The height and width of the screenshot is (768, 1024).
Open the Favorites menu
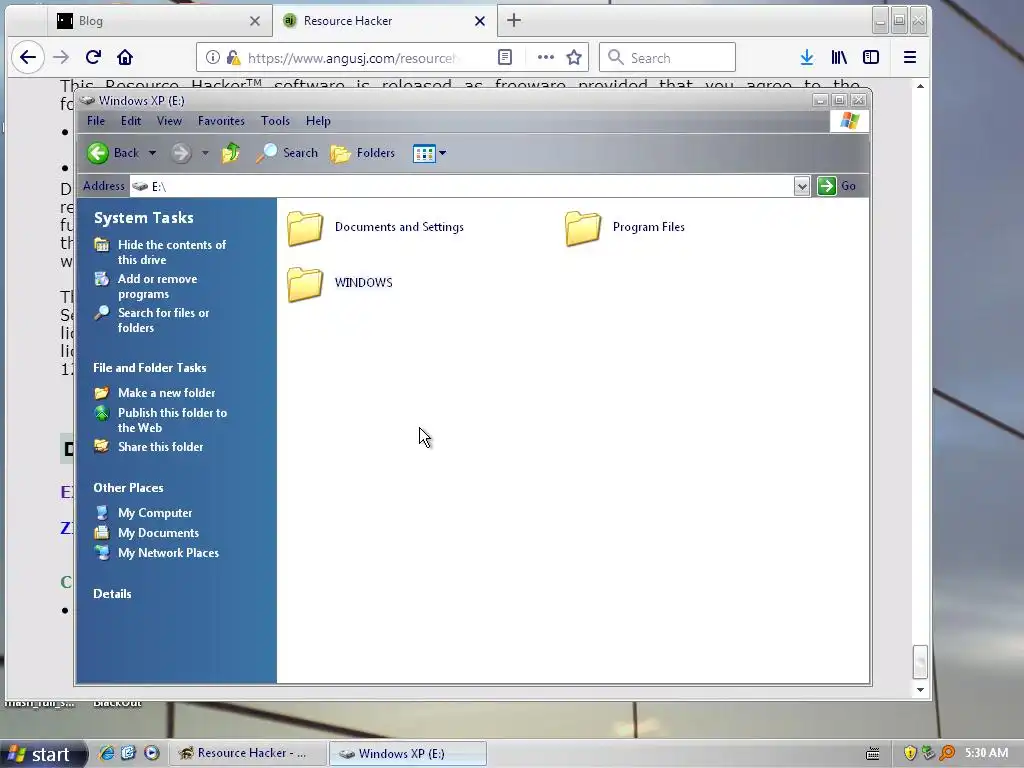coord(221,121)
